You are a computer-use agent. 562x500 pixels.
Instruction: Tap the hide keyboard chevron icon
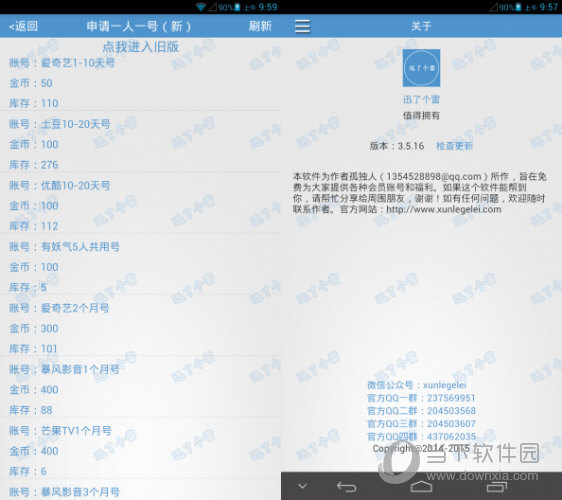coord(303,486)
